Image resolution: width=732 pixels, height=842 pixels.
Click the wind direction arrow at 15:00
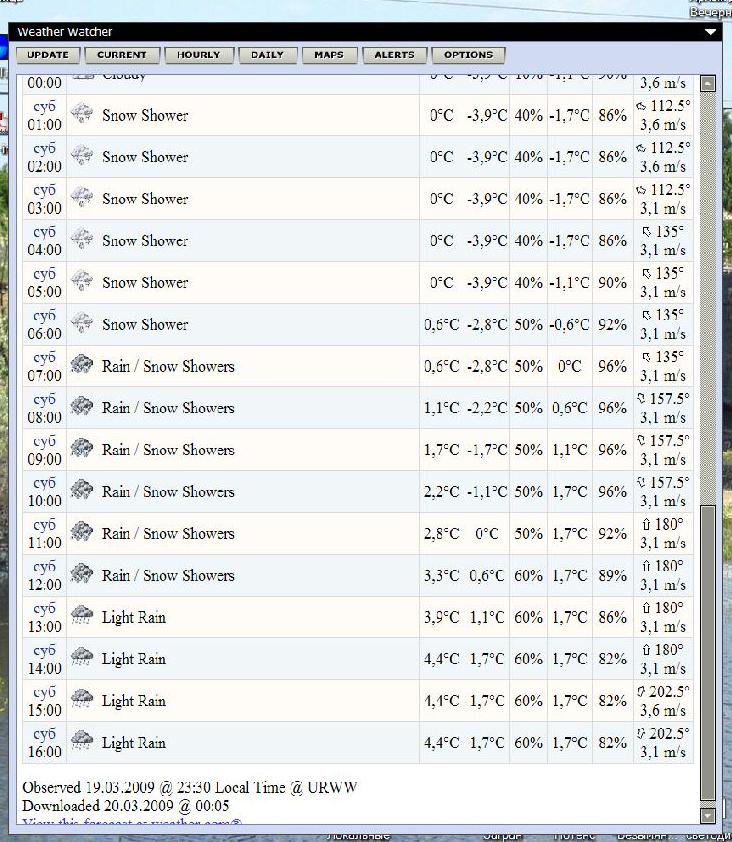(641, 692)
